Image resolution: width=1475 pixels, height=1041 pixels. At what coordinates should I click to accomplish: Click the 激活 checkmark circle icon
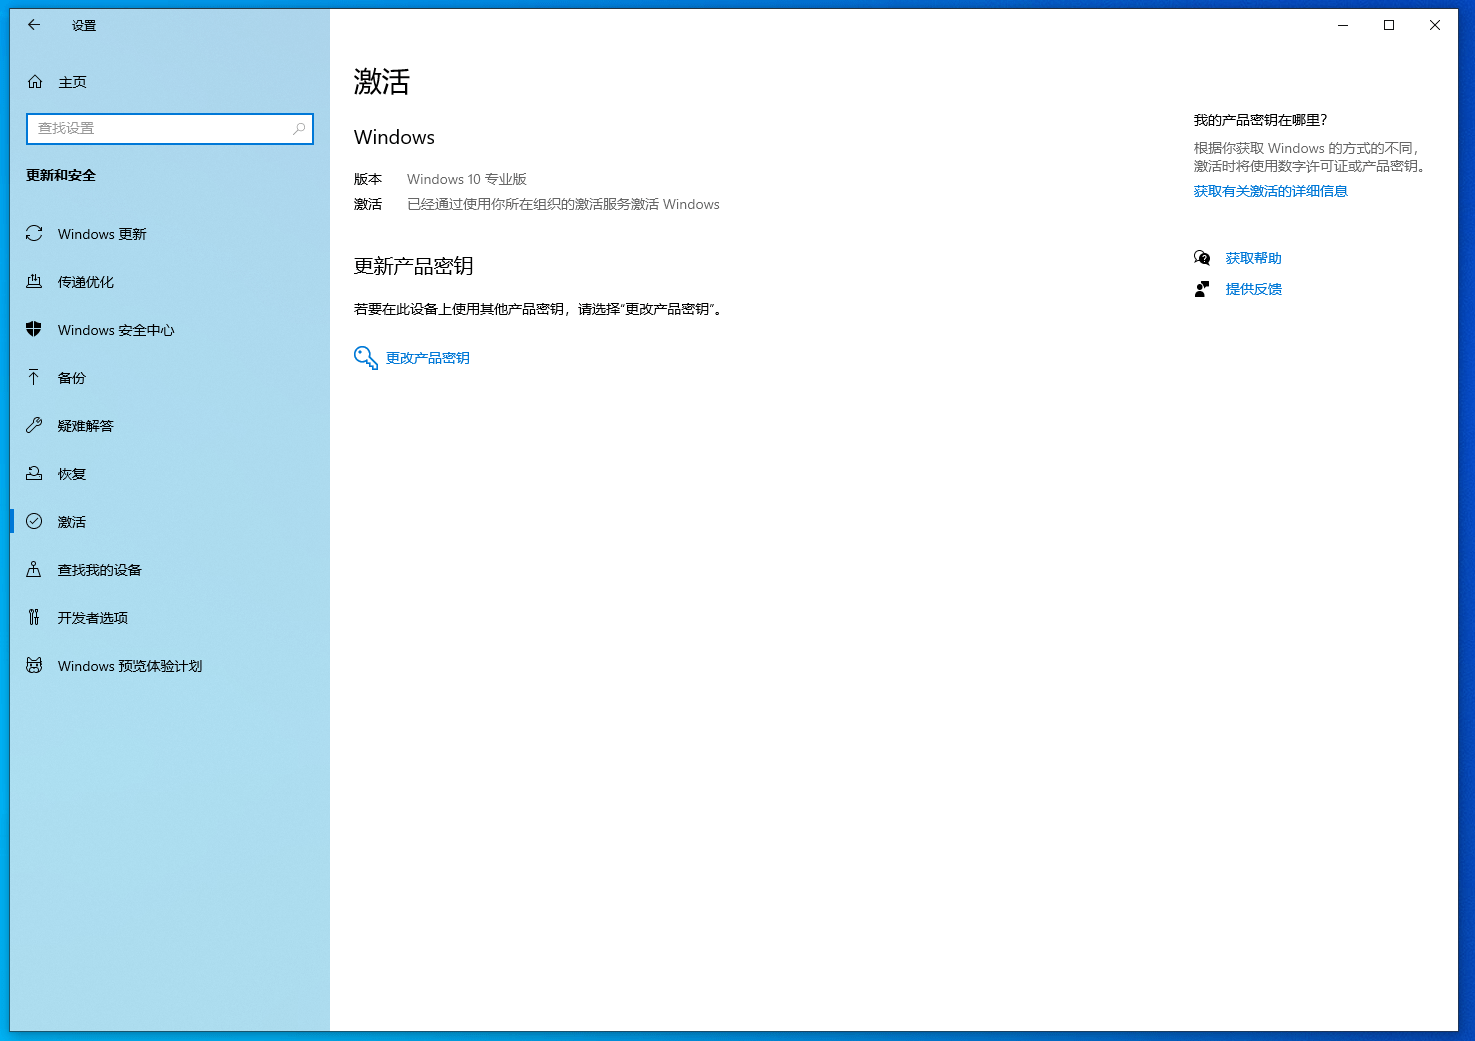click(x=34, y=521)
